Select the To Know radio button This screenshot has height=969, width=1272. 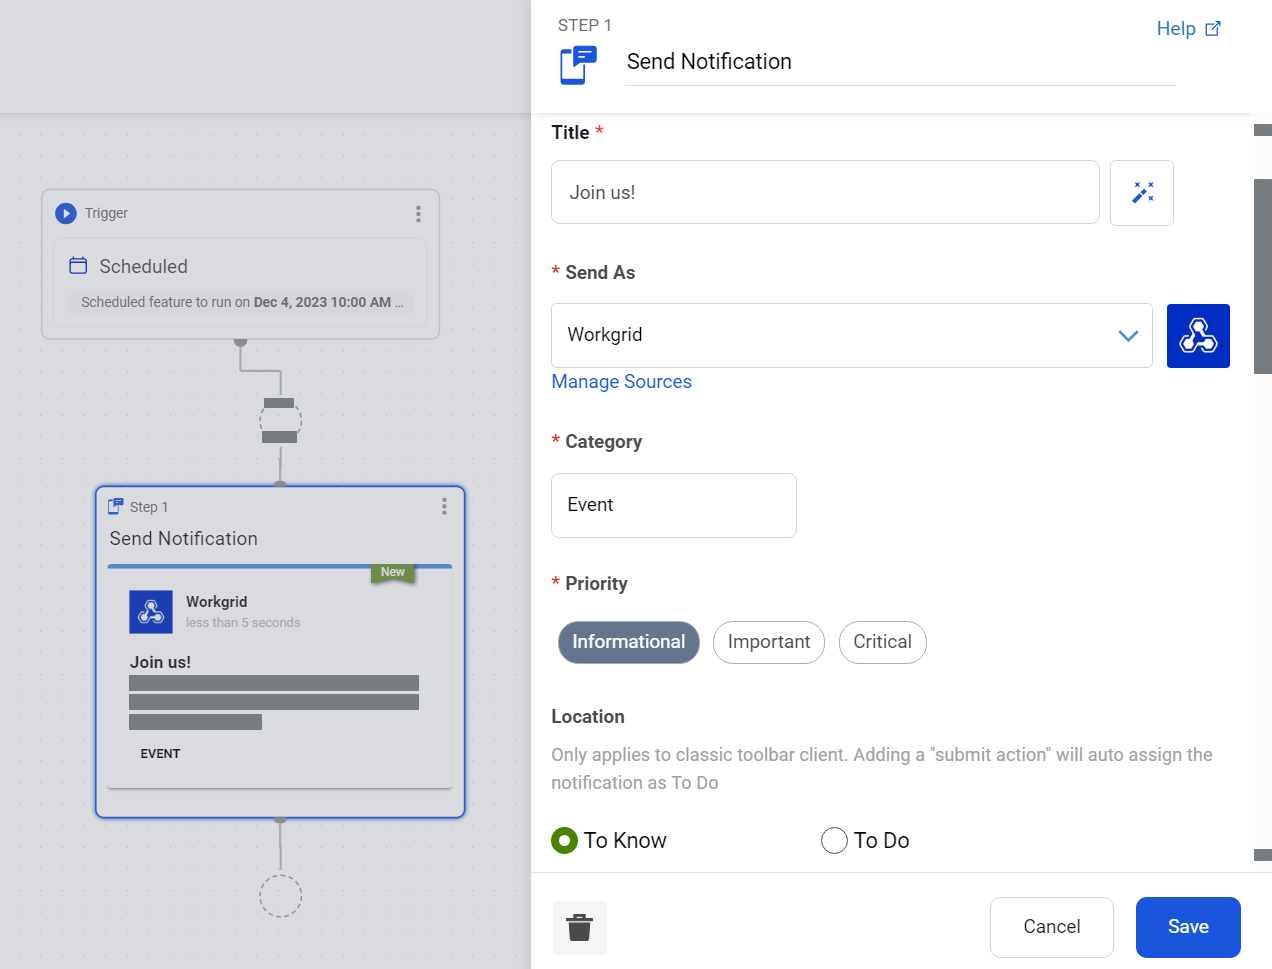(565, 841)
